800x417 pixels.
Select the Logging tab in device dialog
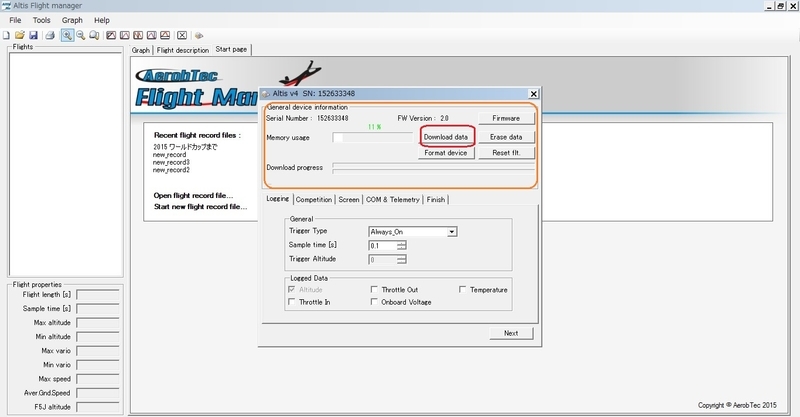coord(278,199)
